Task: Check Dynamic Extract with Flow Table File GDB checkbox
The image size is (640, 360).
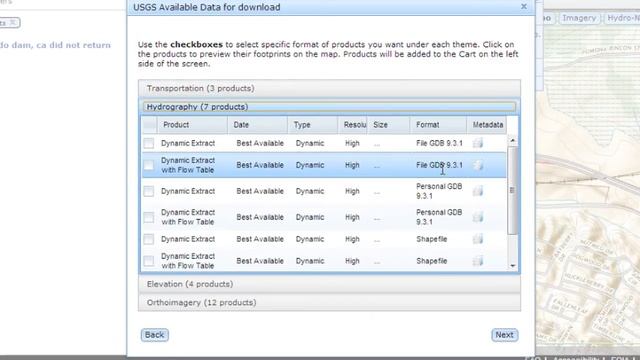Action: click(149, 165)
